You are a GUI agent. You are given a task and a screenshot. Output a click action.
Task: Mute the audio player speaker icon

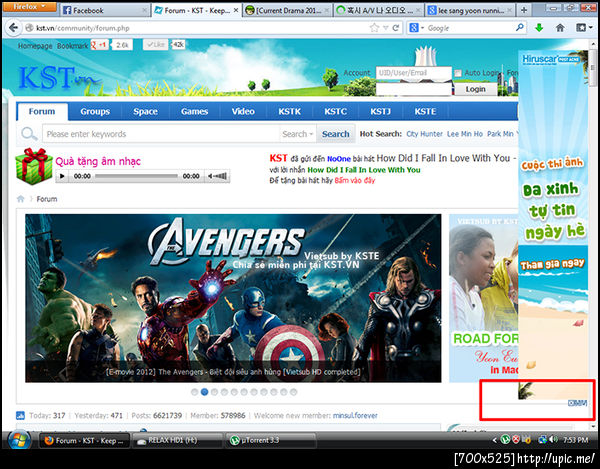(210, 176)
